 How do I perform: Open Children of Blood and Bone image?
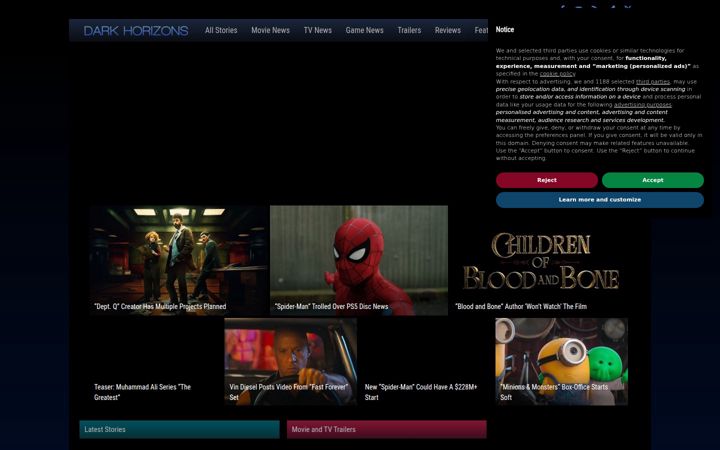click(539, 260)
